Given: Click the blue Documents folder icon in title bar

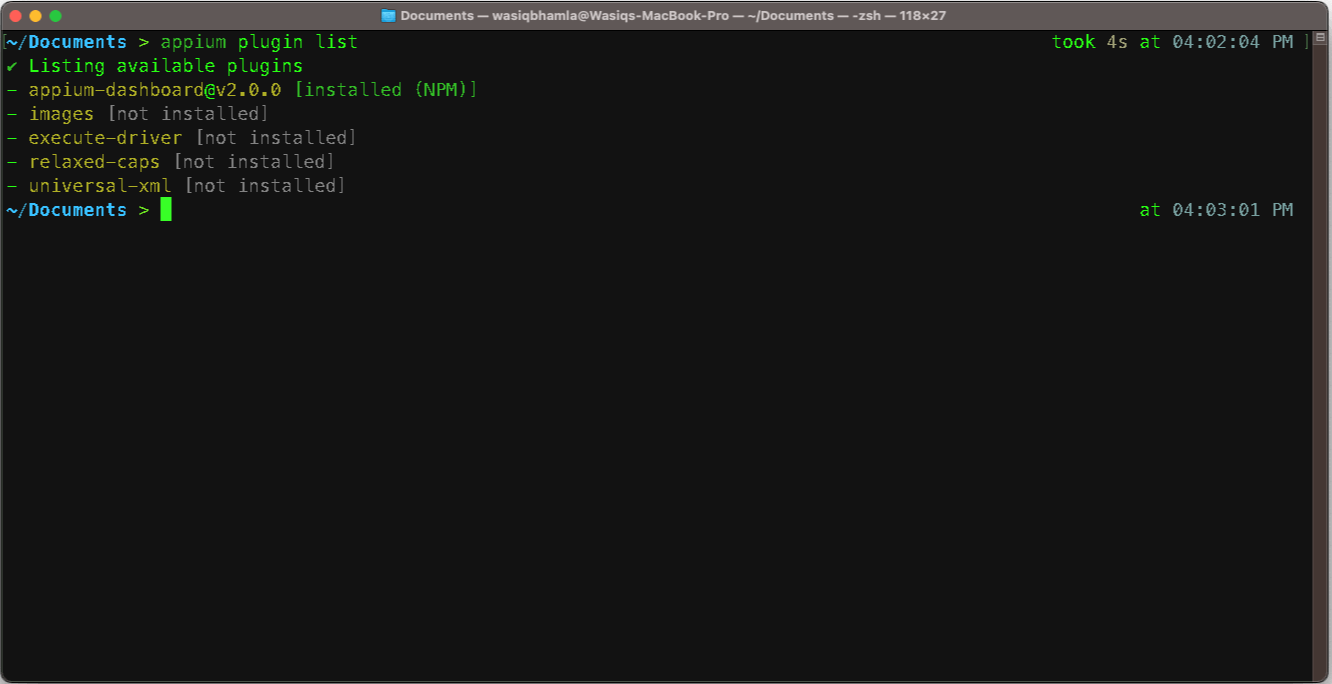Looking at the screenshot, I should (x=387, y=15).
